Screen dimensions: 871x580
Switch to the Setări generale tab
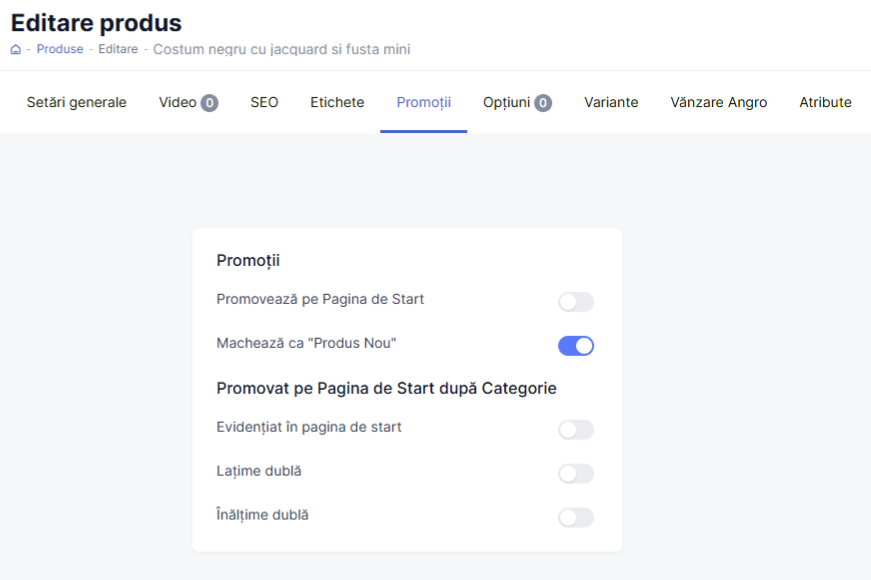[x=77, y=102]
